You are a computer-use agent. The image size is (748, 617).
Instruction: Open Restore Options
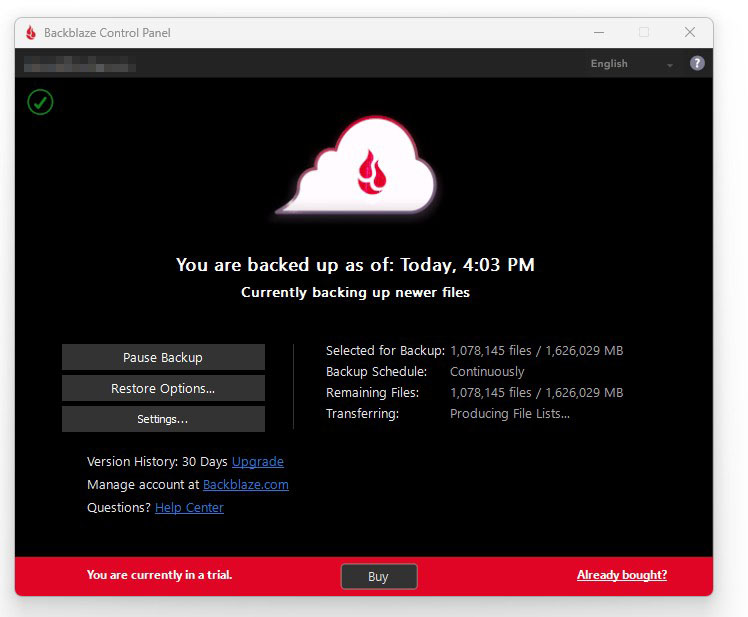(163, 388)
